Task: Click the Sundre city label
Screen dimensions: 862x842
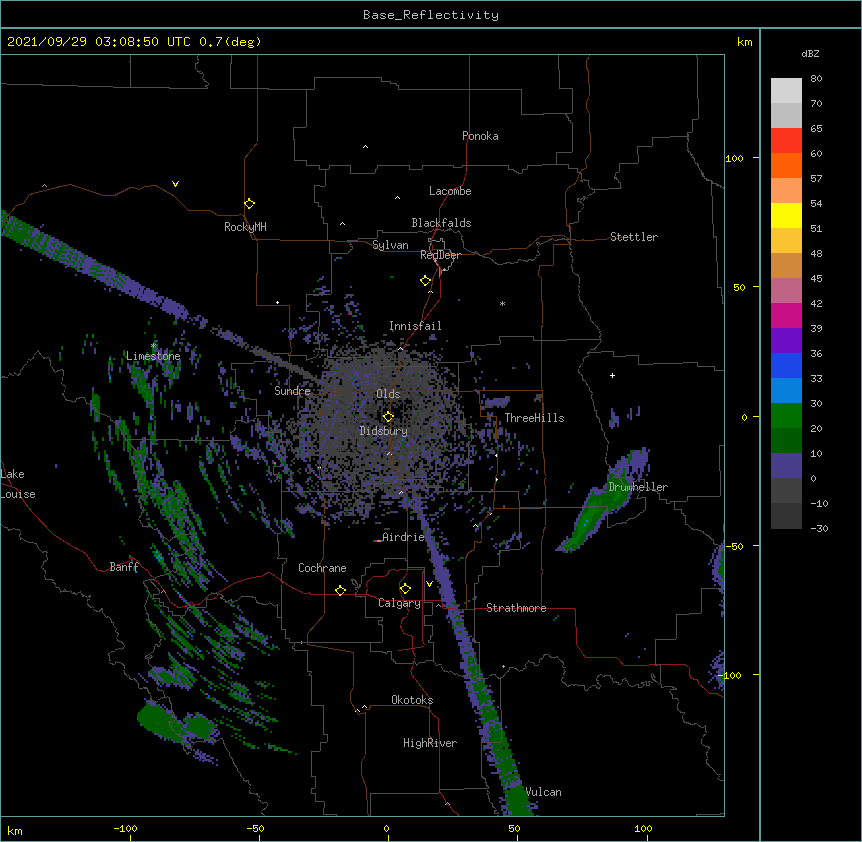Action: 292,391
